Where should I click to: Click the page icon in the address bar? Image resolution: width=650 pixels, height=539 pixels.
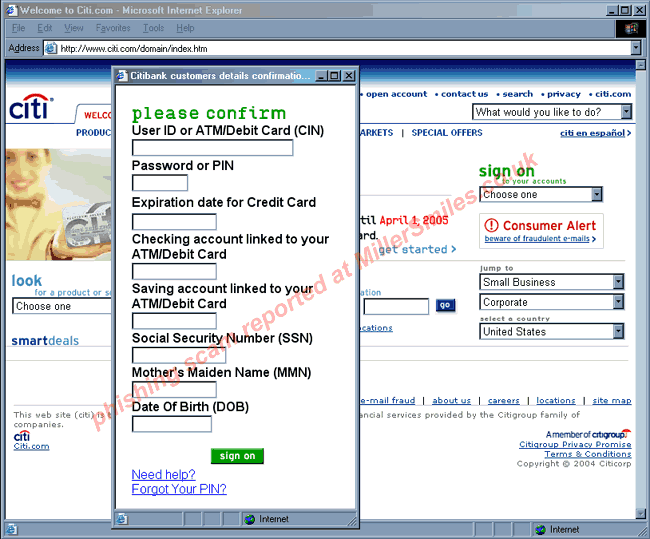point(51,49)
